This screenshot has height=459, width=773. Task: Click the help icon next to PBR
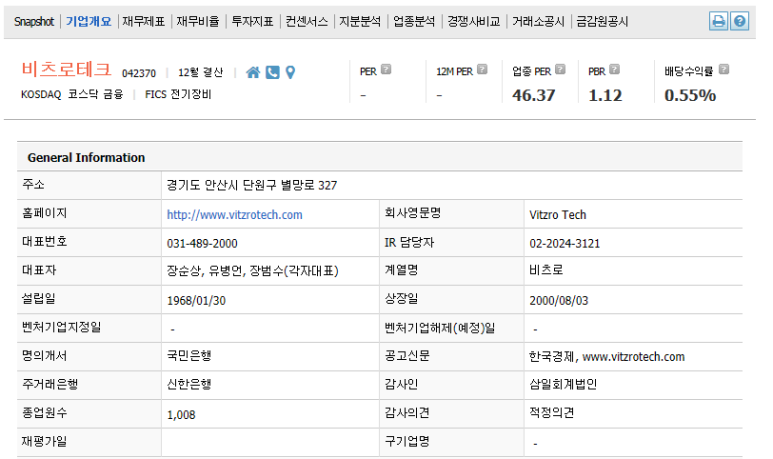[x=615, y=70]
